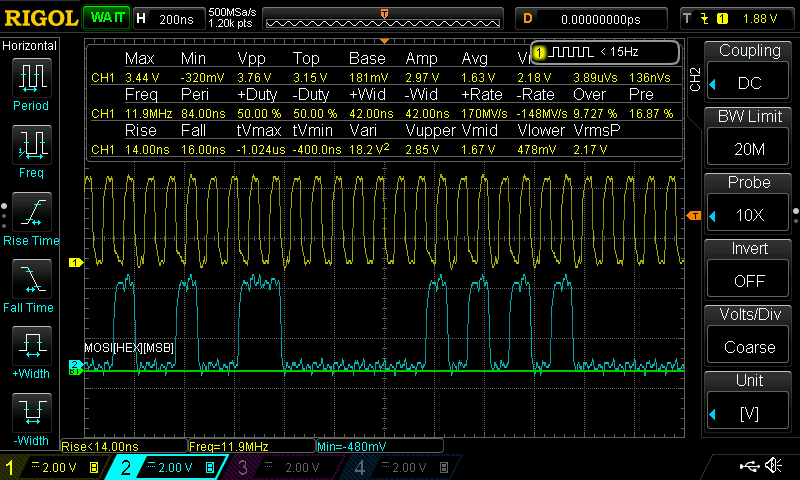Click the table Freq value 11.9MHz
800x480 pixels.
coord(148,113)
